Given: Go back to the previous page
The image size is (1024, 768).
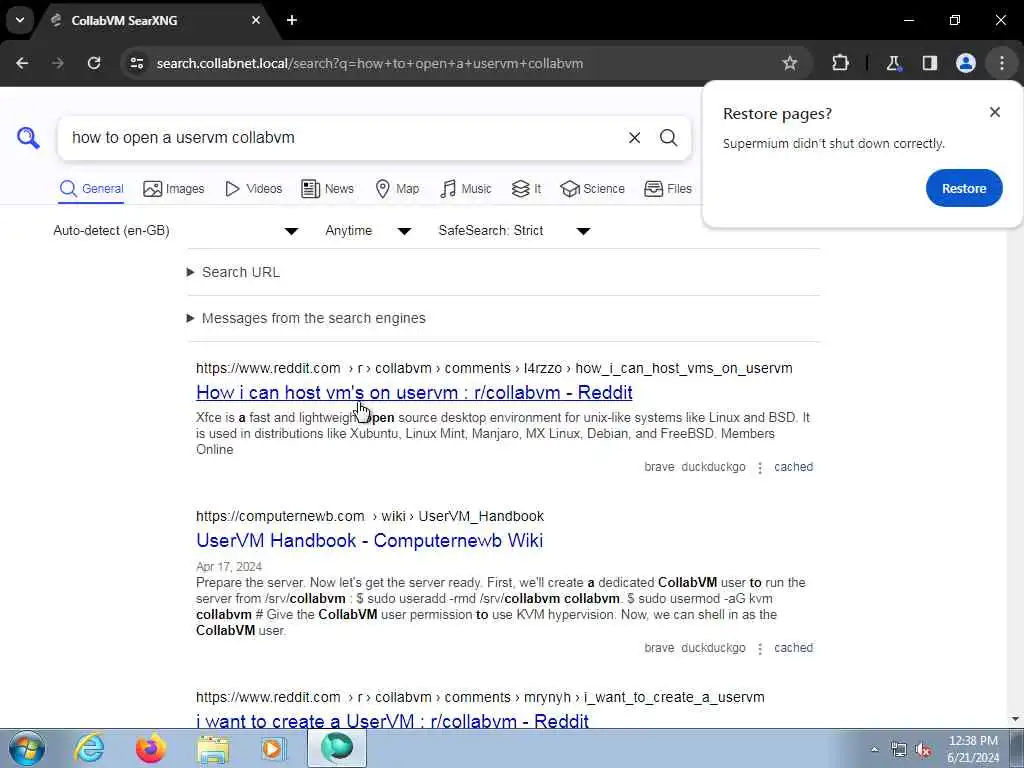Looking at the screenshot, I should tap(22, 63).
